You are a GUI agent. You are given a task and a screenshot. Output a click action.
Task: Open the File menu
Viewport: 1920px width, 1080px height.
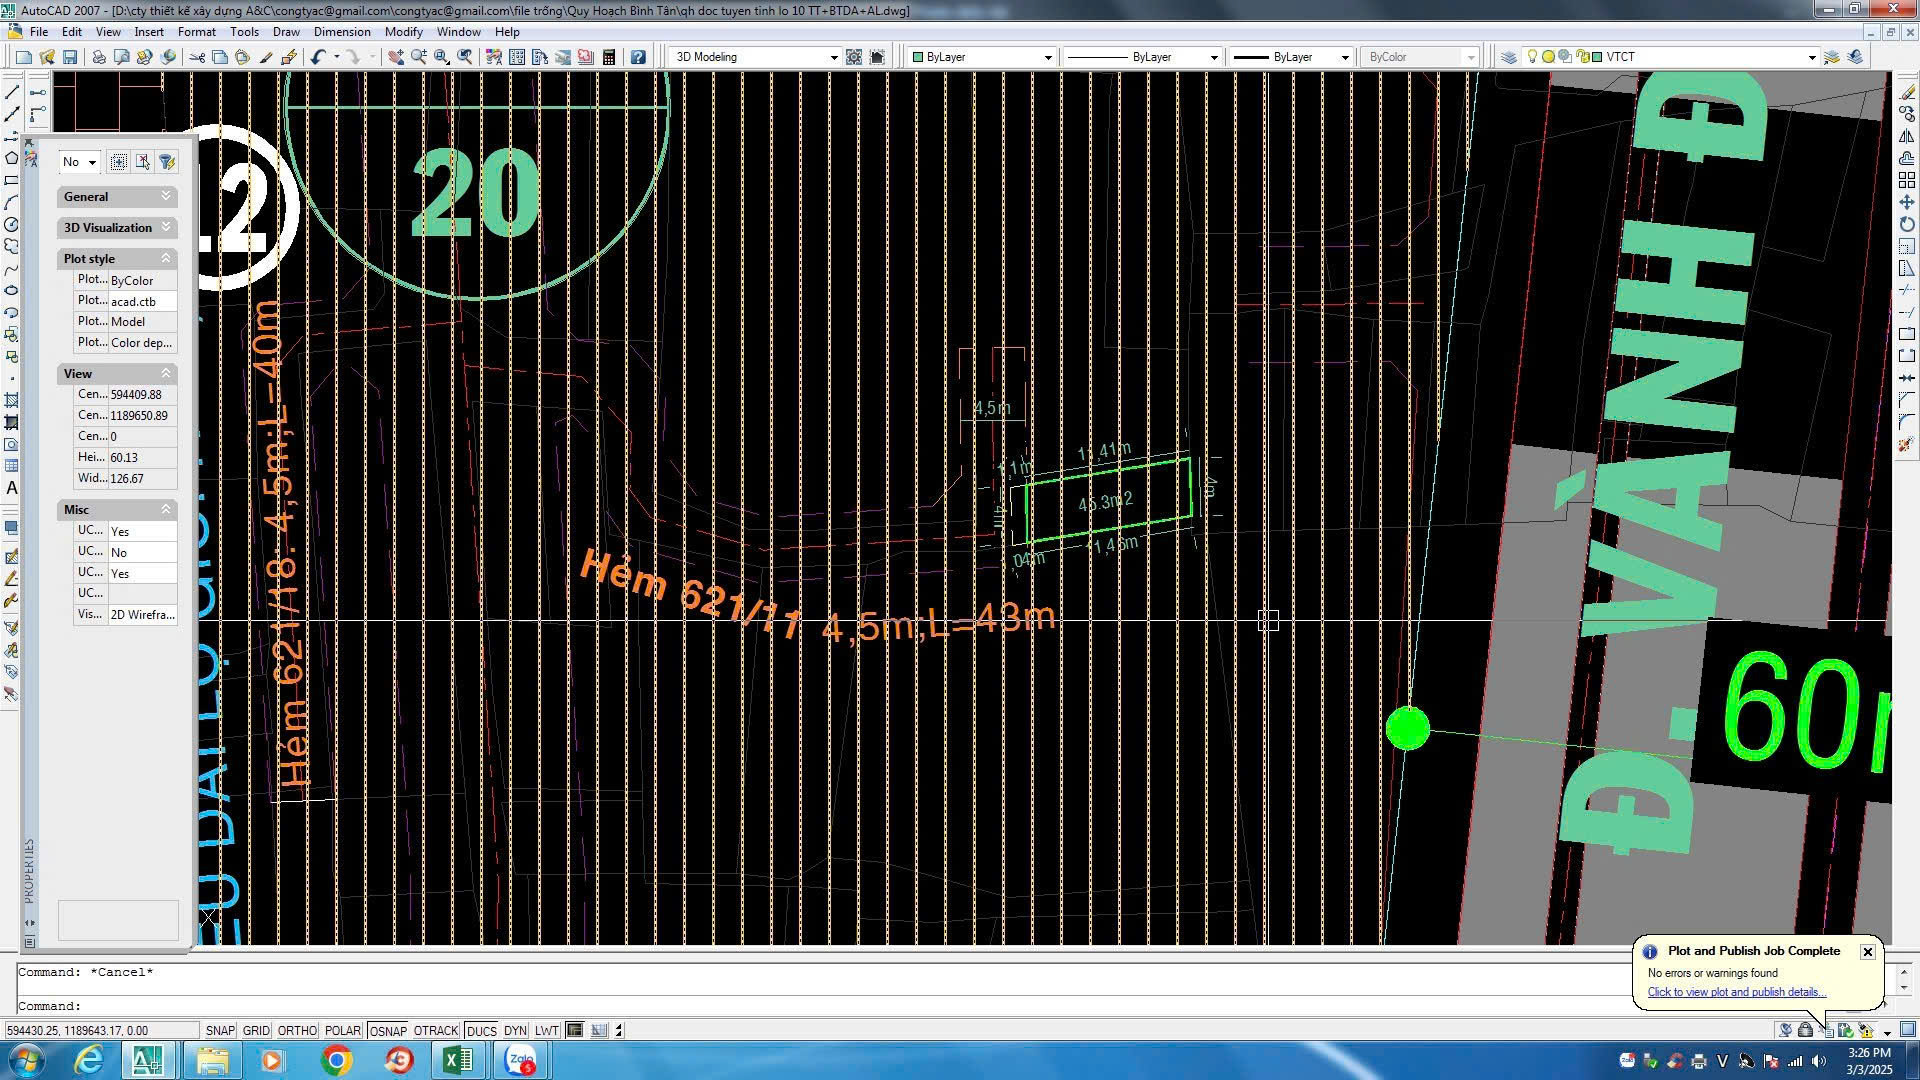tap(39, 32)
